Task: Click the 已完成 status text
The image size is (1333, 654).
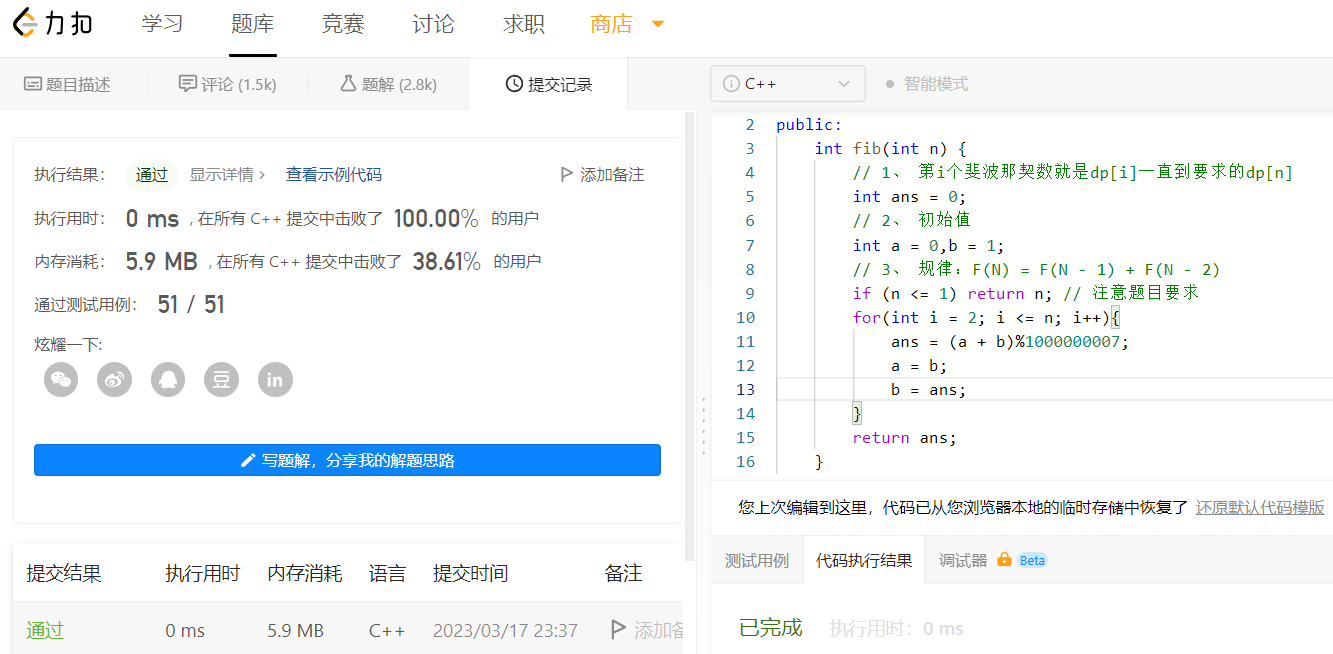Action: point(771,628)
